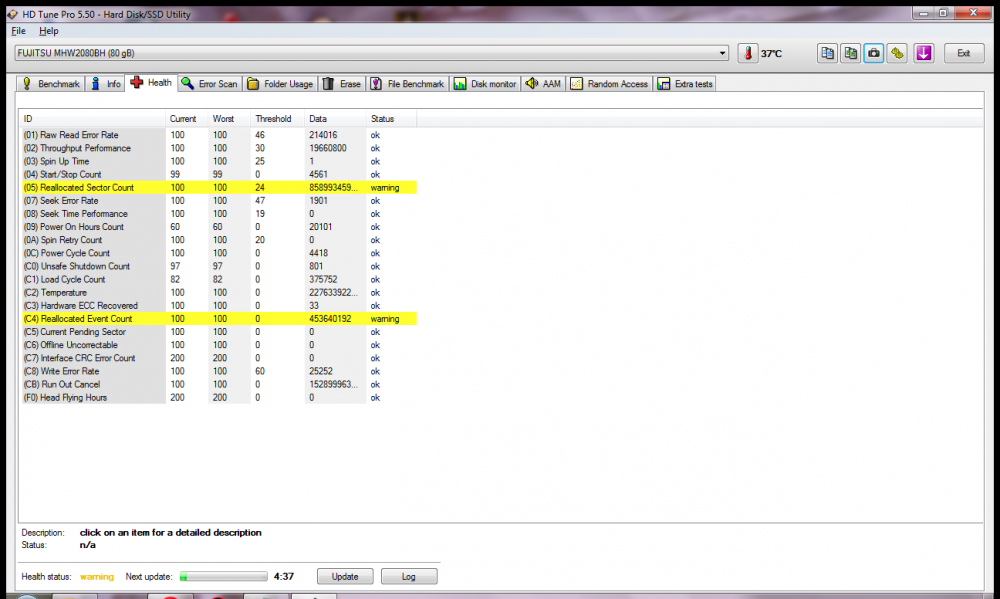
Task: Click the Threshold column header
Action: (x=277, y=119)
